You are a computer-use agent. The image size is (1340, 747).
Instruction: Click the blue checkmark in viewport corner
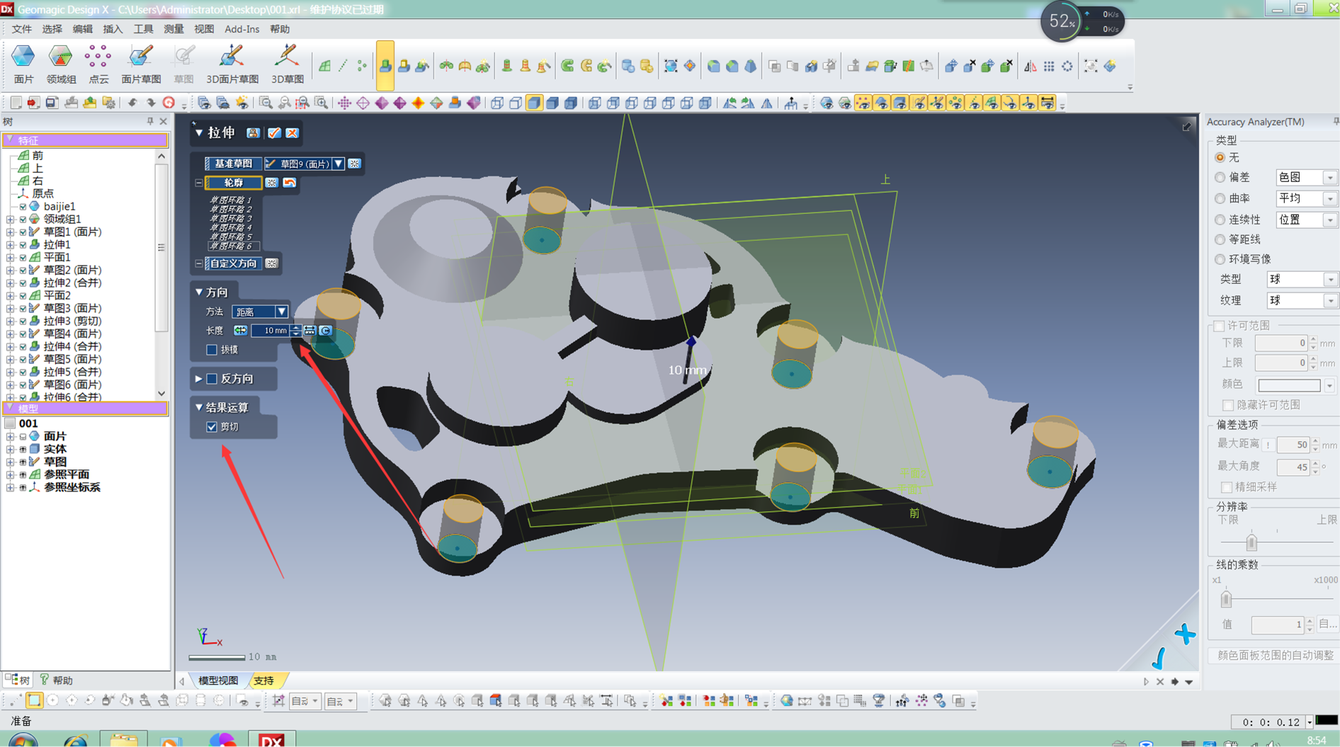coord(1158,657)
